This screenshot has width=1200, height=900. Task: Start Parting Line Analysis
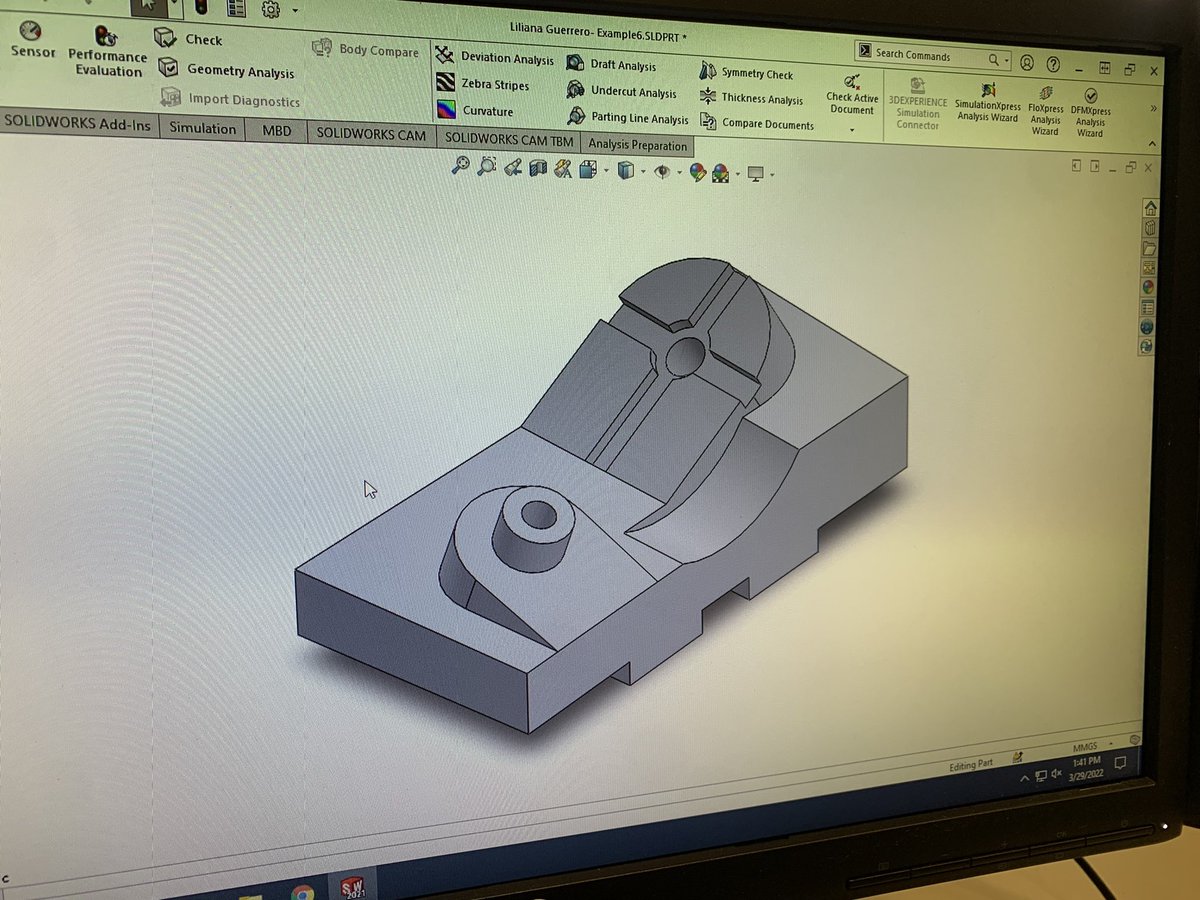[x=627, y=117]
